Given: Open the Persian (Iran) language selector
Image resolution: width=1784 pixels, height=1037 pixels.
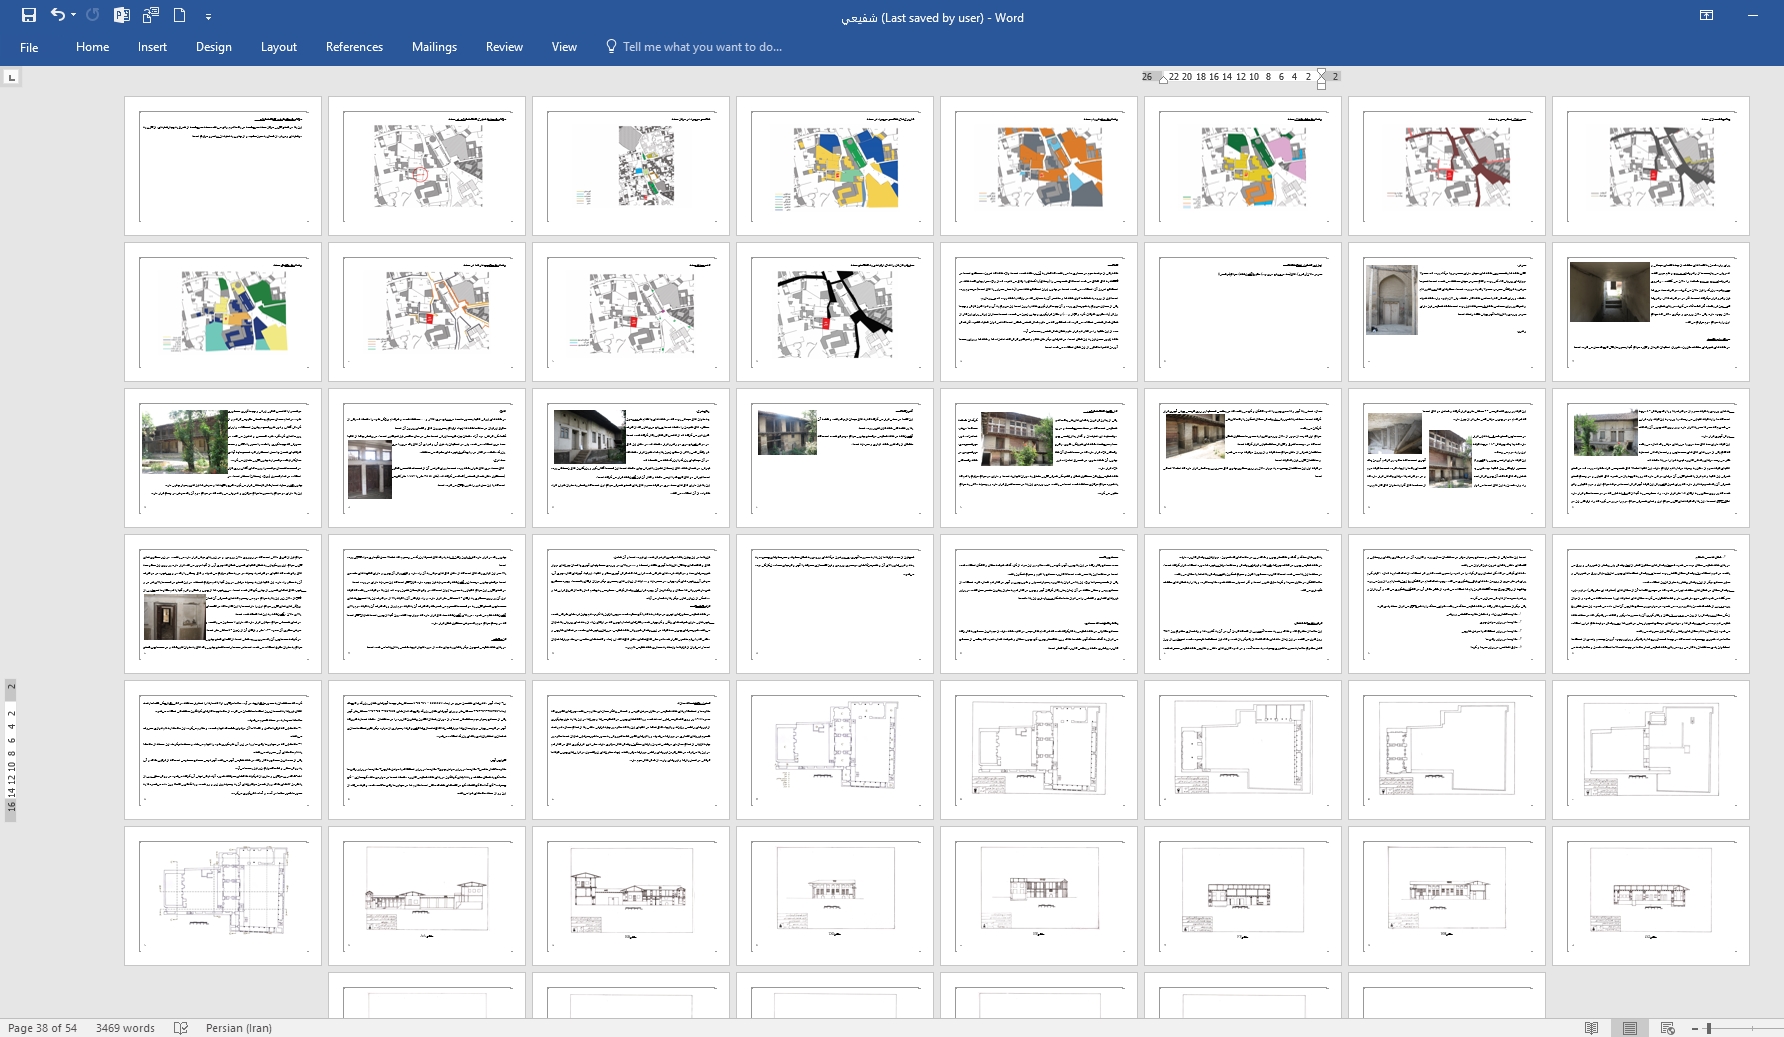Looking at the screenshot, I should (x=238, y=1028).
